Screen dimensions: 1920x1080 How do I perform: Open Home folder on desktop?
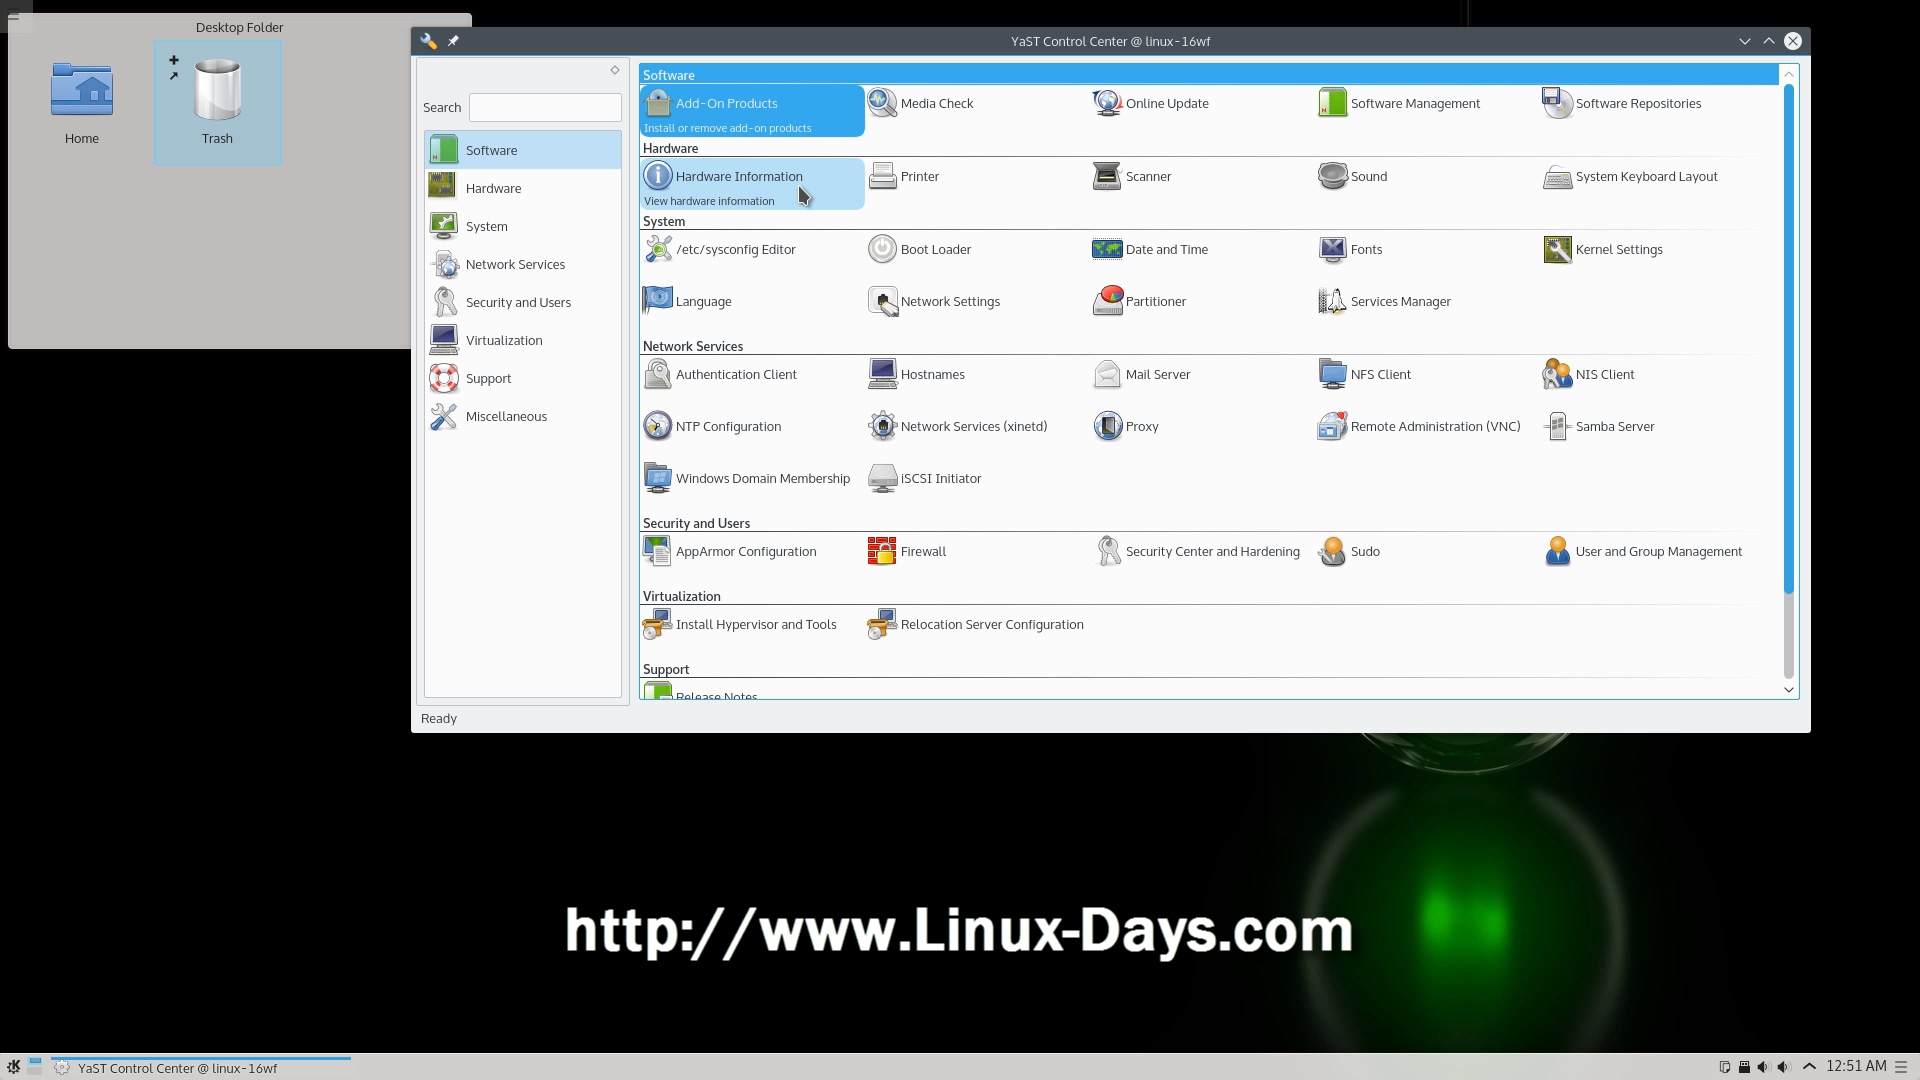pos(82,103)
